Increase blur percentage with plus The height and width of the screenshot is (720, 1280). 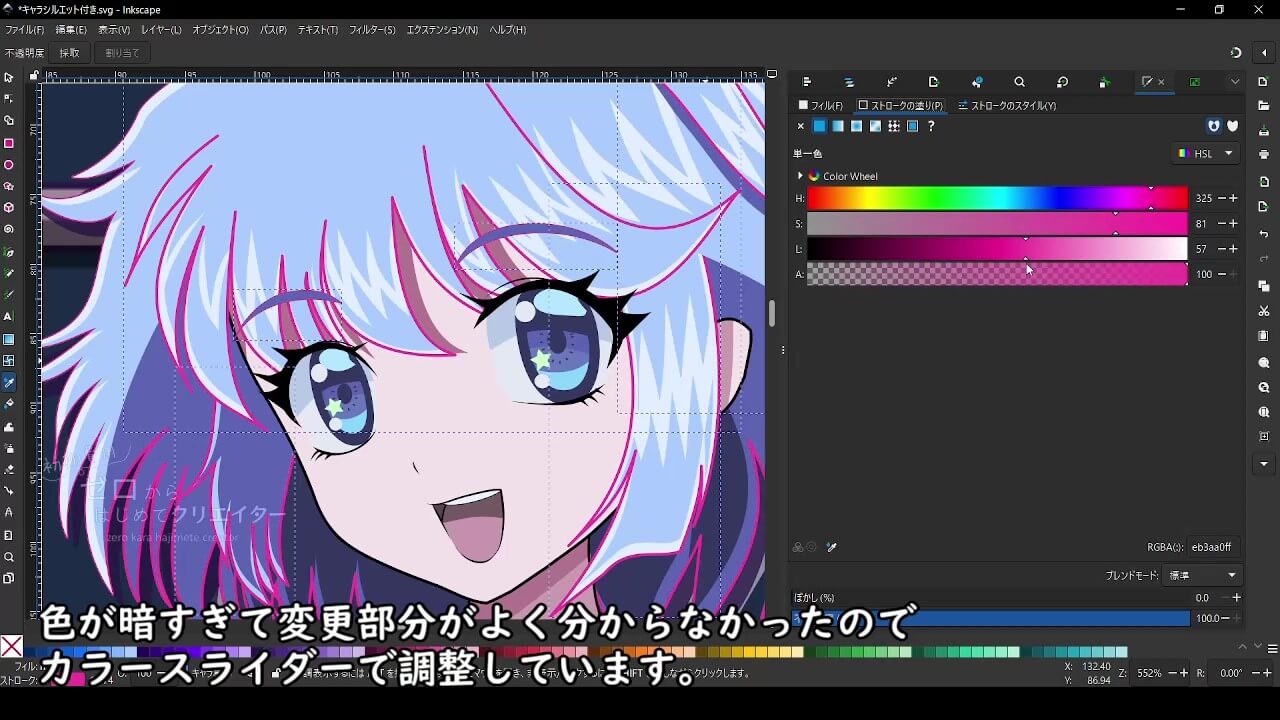click(1237, 598)
